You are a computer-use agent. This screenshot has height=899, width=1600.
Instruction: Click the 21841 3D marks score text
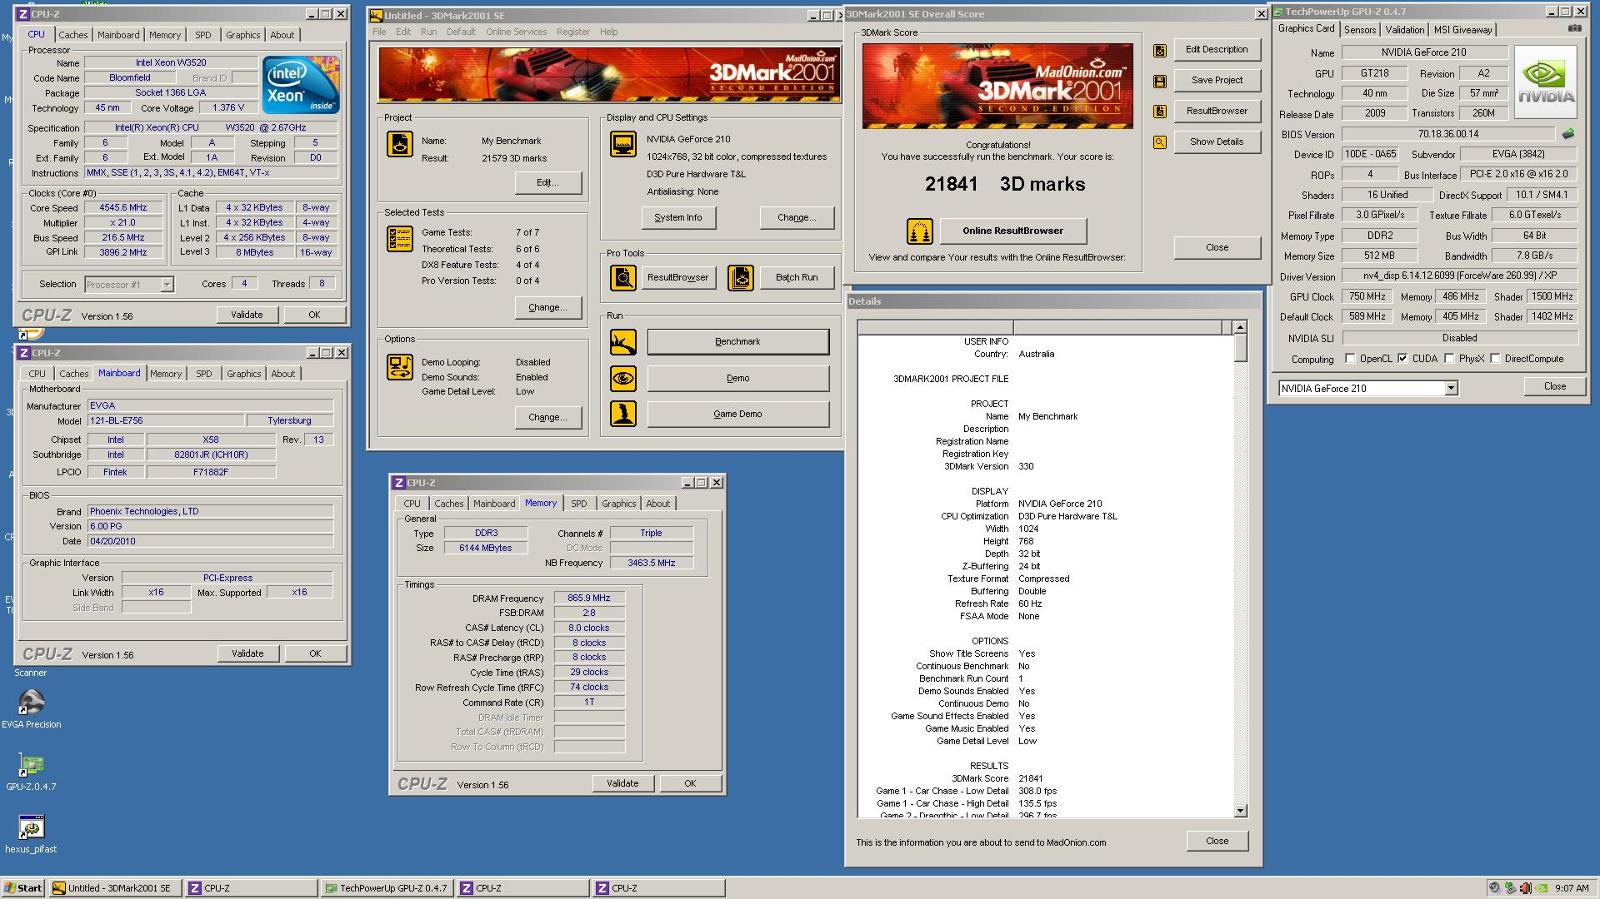tap(1005, 184)
